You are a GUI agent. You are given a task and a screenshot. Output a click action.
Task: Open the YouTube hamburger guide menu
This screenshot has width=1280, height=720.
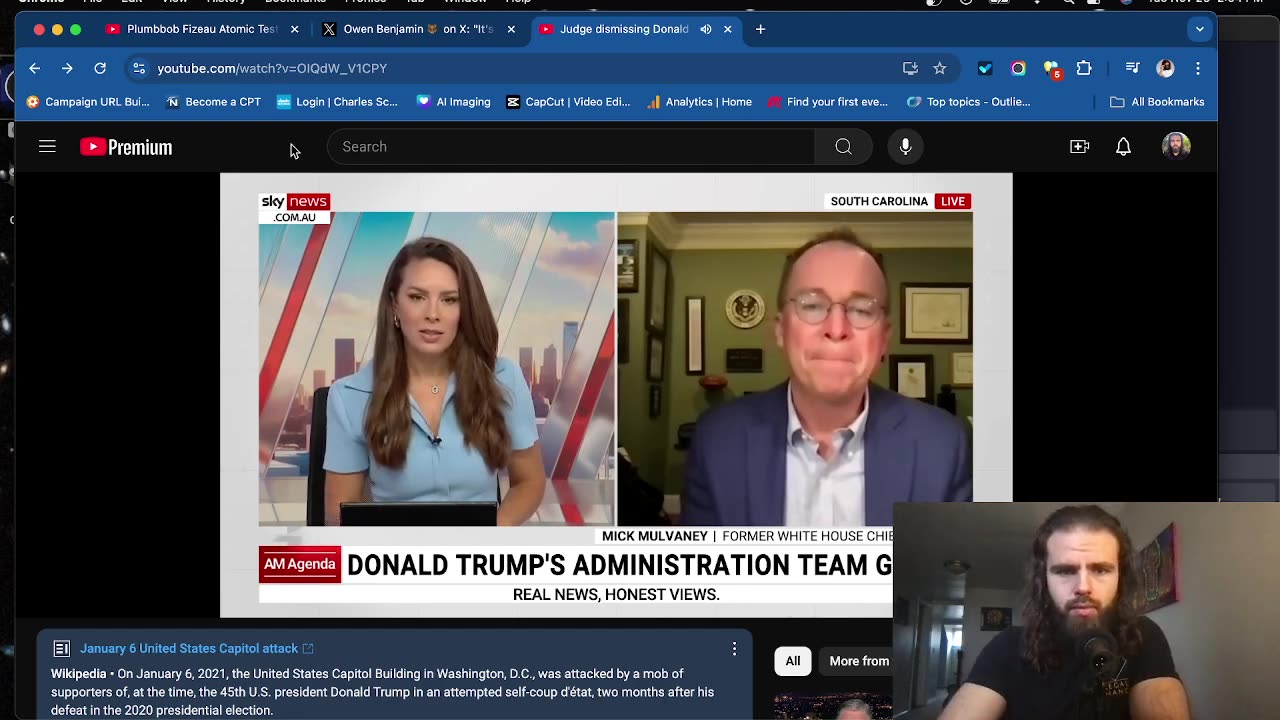coord(47,147)
